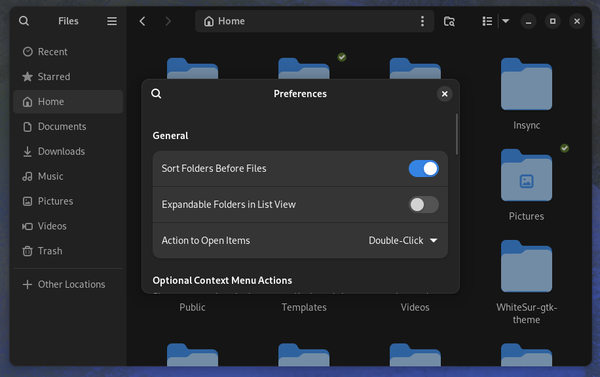Switch to list view icon

tap(487, 21)
